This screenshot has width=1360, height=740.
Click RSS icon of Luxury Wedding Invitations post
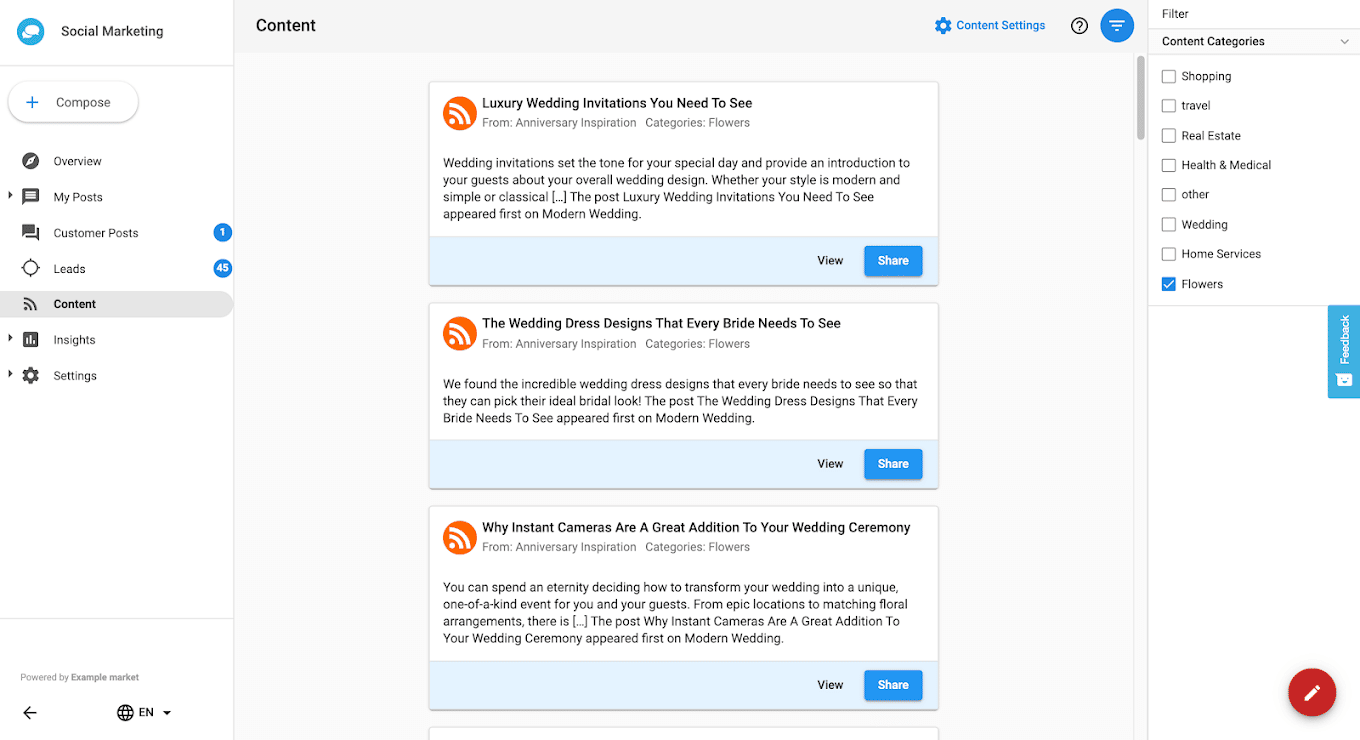click(459, 113)
